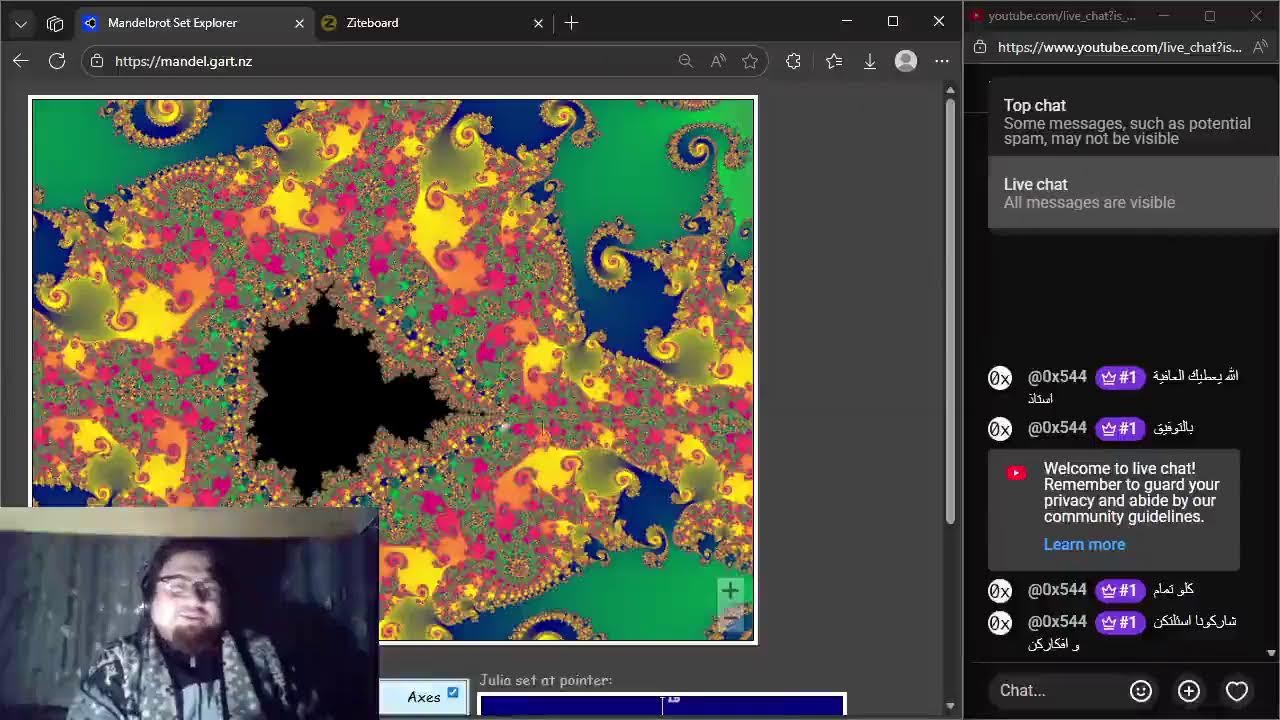Image resolution: width=1280 pixels, height=720 pixels.
Task: Open the page zoom magnifier icon
Action: pos(685,61)
